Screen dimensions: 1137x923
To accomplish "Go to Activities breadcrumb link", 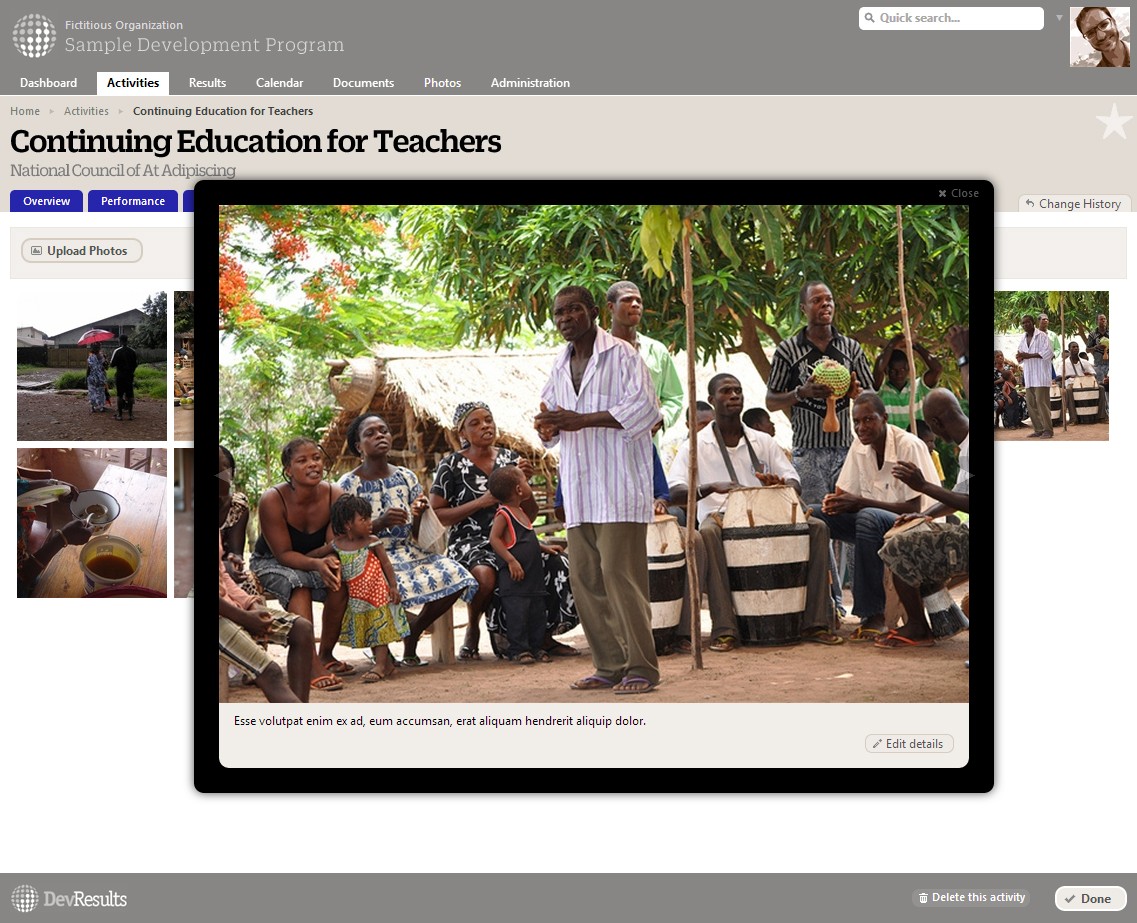I will (x=86, y=111).
